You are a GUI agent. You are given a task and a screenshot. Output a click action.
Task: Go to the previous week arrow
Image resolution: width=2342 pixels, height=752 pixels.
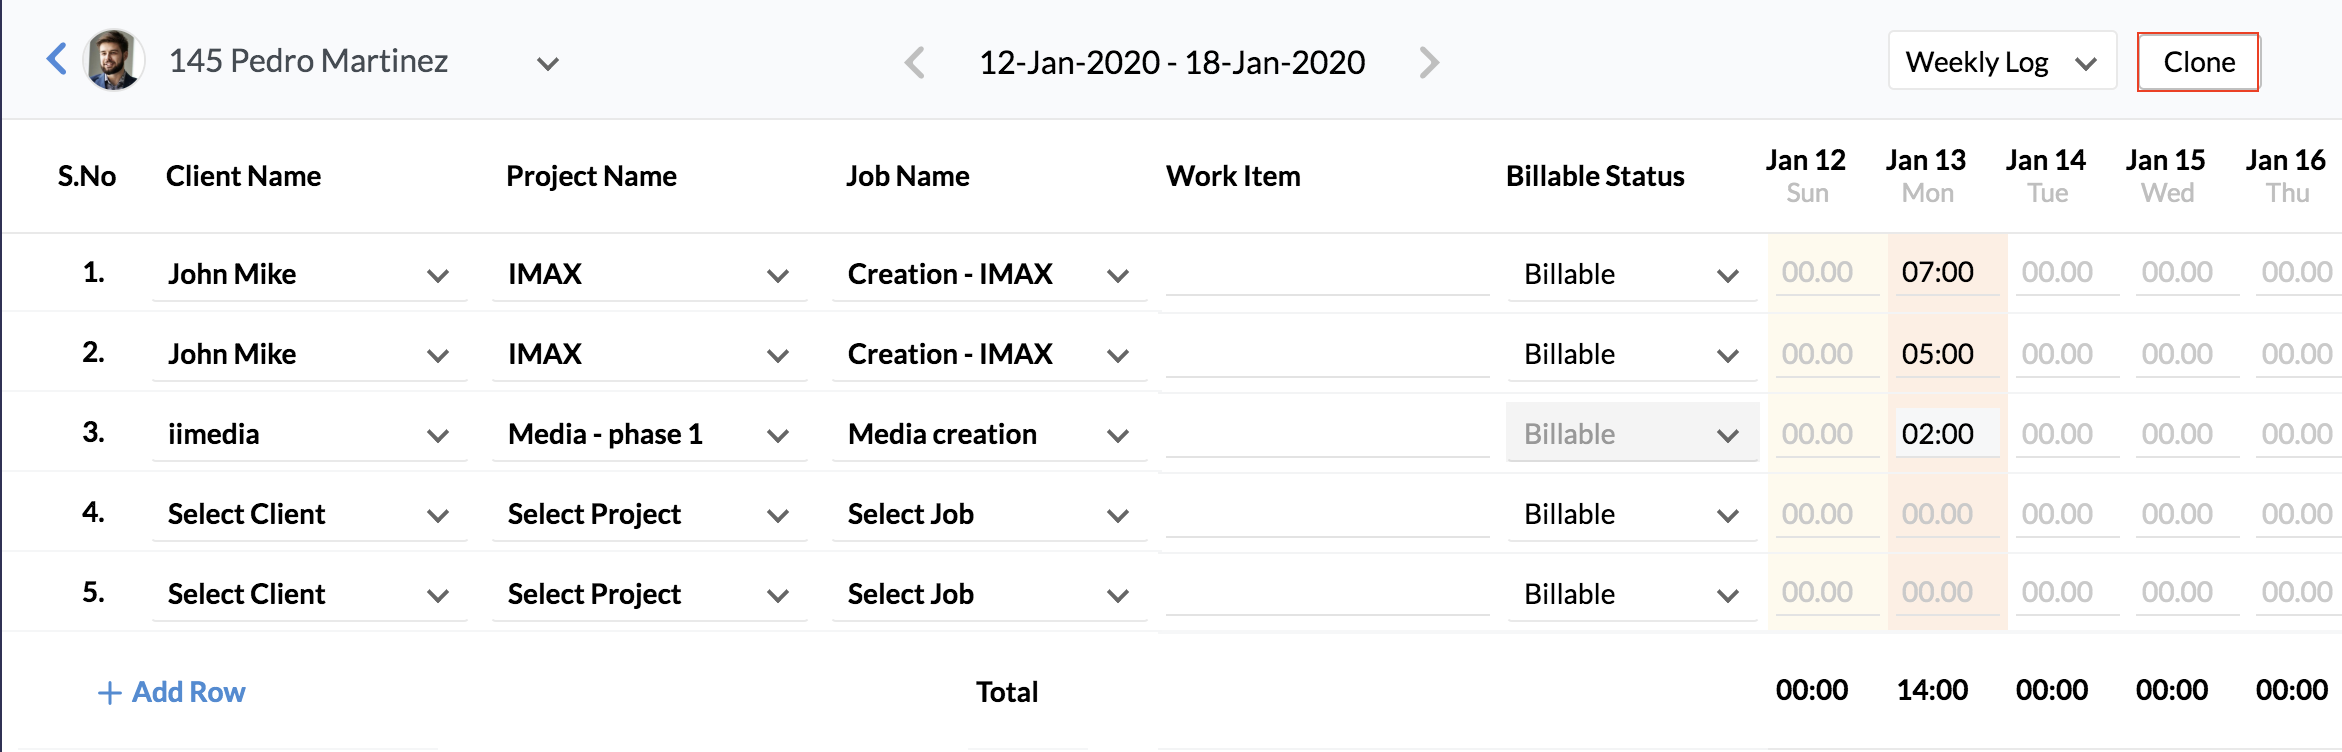tap(914, 63)
